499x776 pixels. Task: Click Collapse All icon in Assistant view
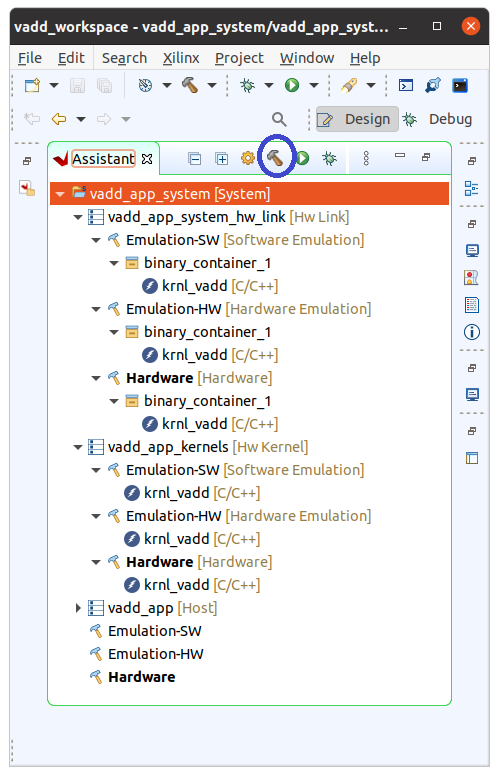point(195,159)
